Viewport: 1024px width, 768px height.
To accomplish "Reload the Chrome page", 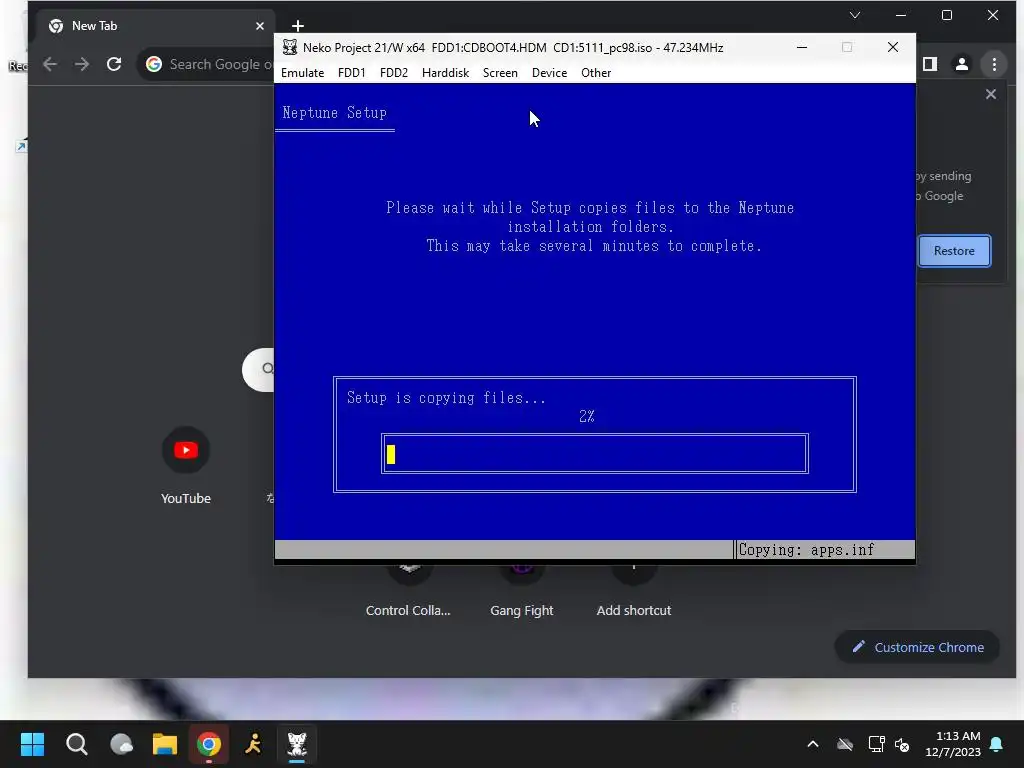I will (114, 64).
